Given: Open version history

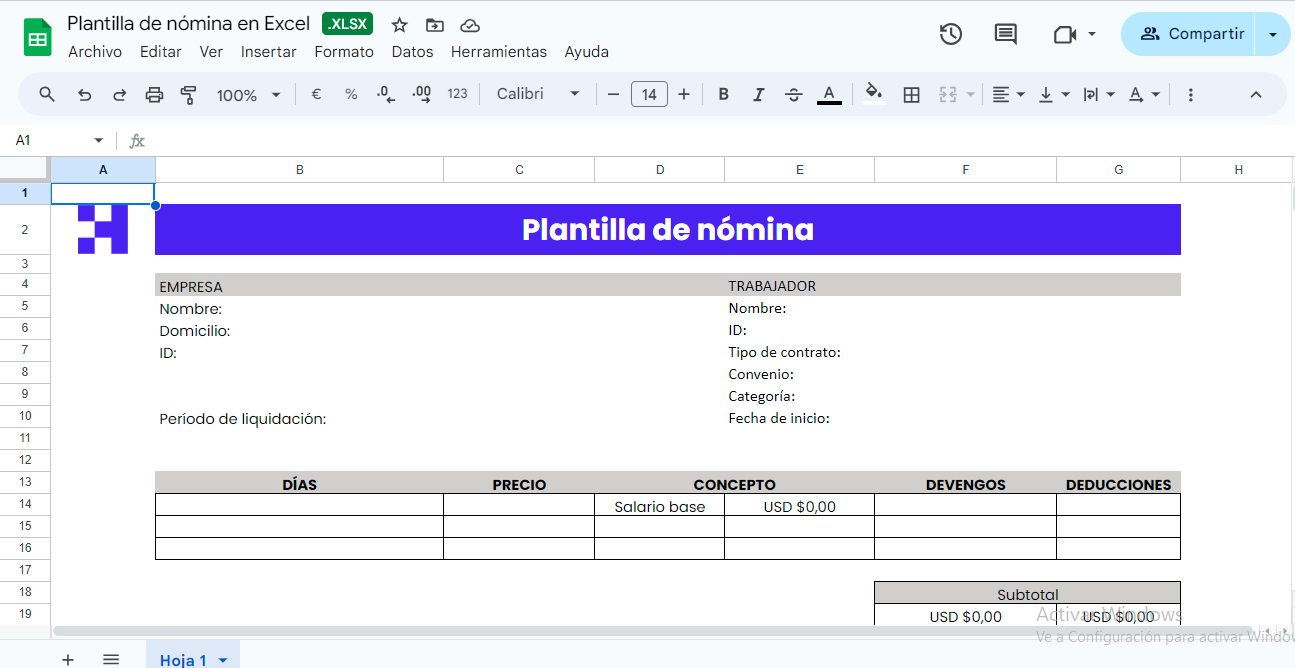Looking at the screenshot, I should 951,33.
